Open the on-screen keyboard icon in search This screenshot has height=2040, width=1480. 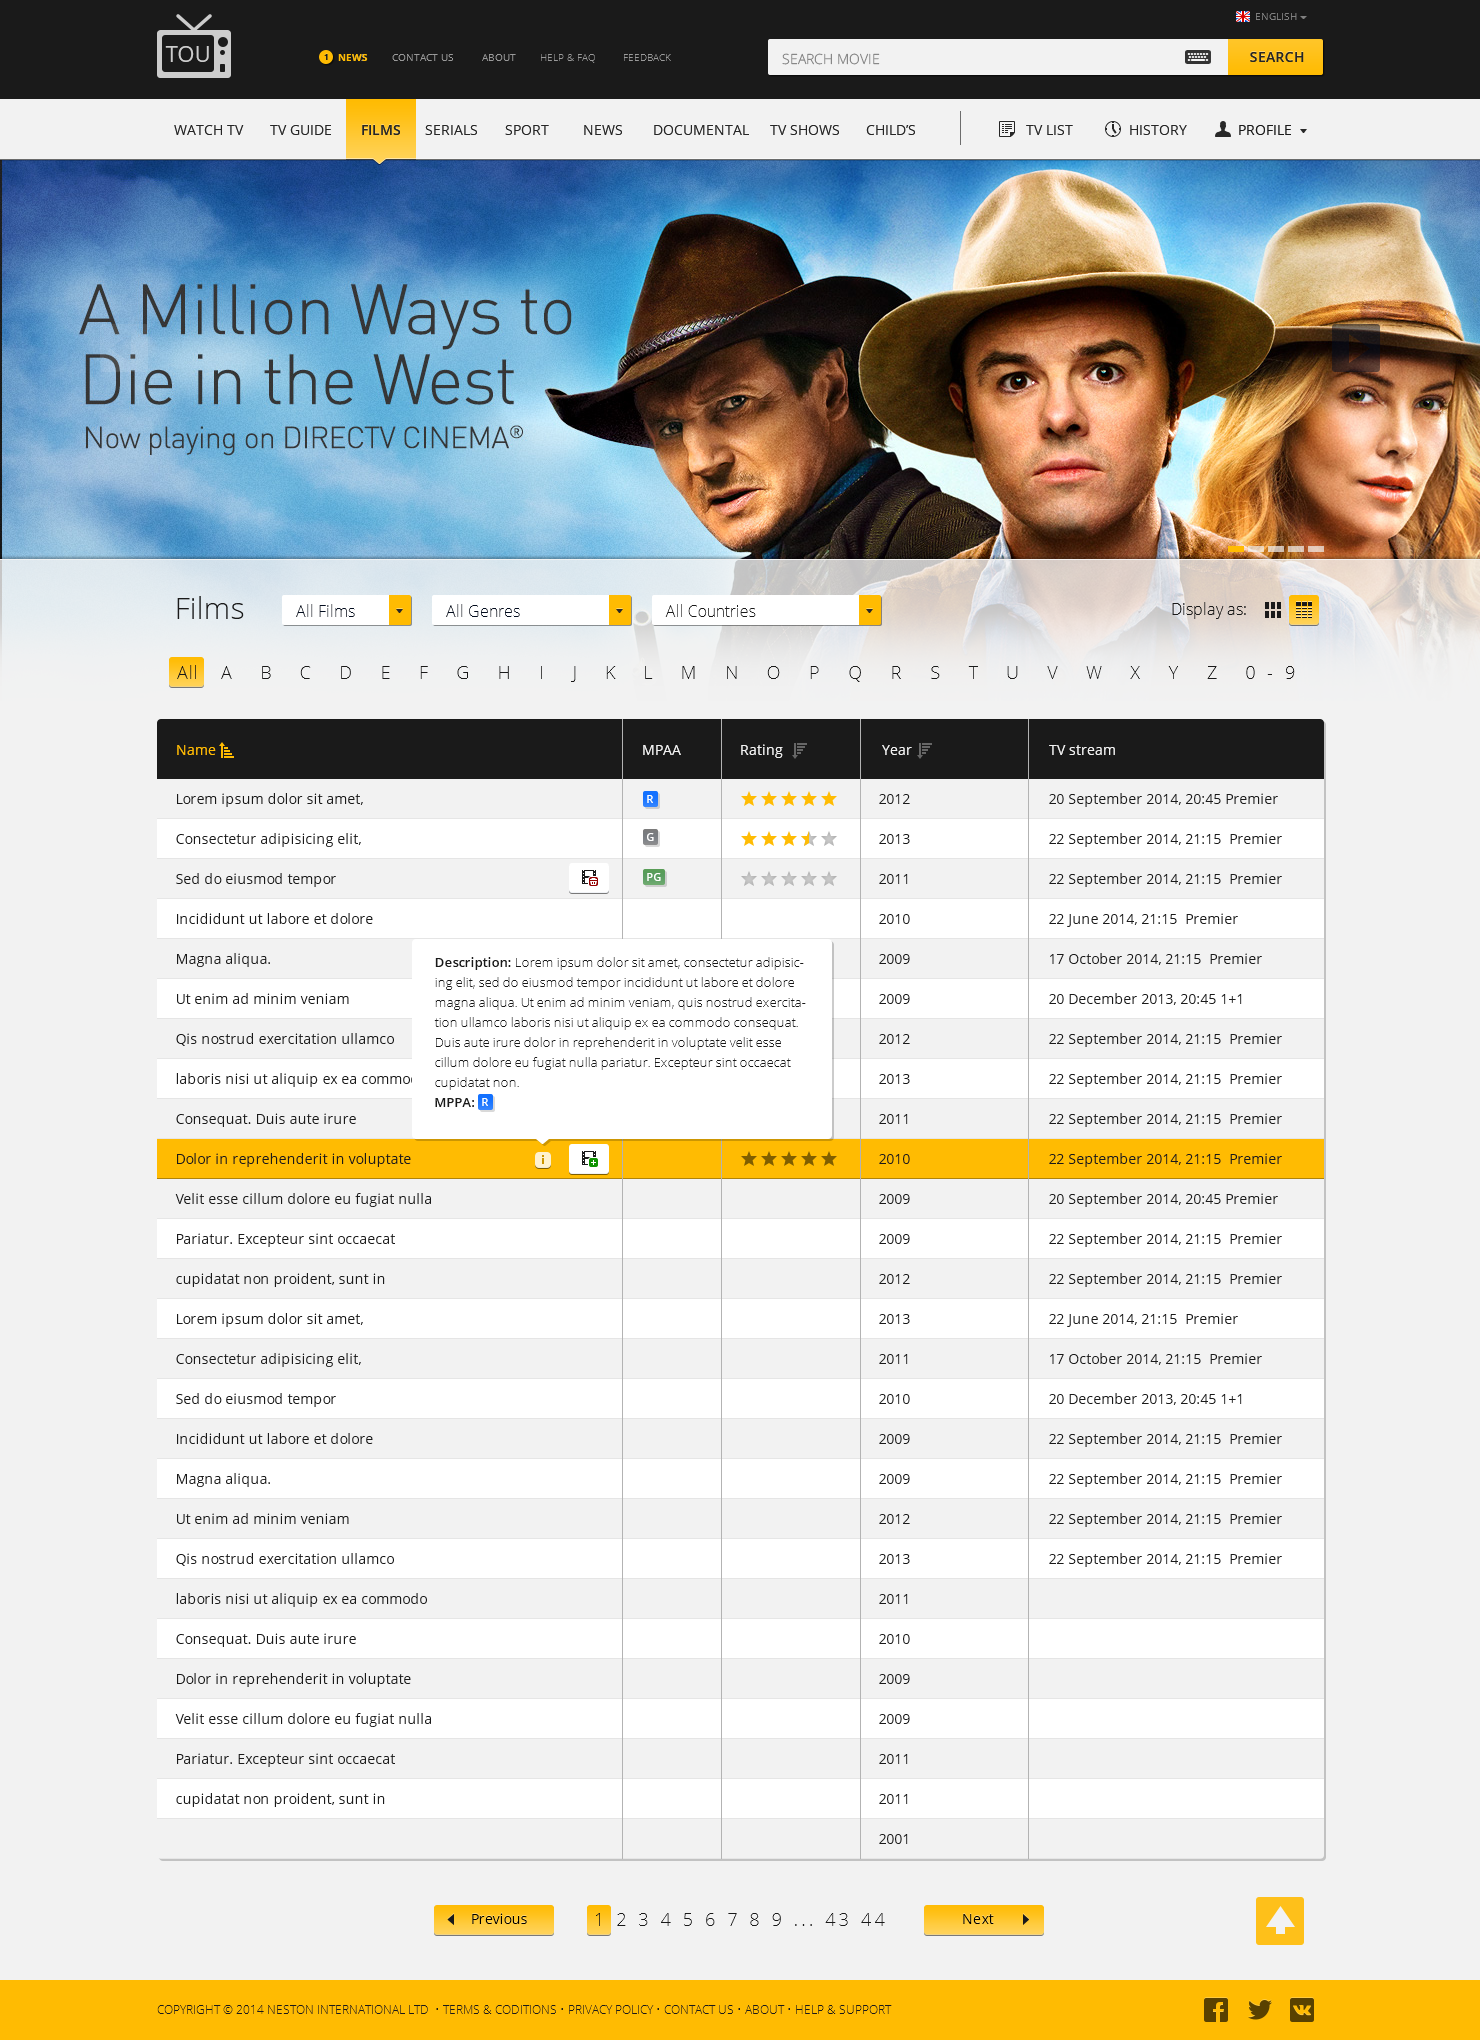point(1198,57)
